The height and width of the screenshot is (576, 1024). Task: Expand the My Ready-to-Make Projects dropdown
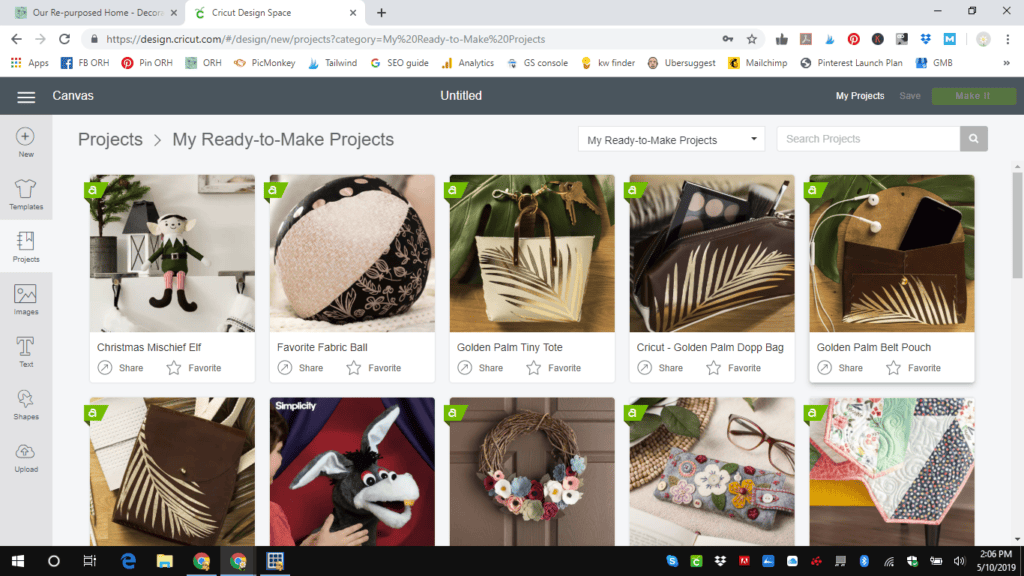click(671, 140)
